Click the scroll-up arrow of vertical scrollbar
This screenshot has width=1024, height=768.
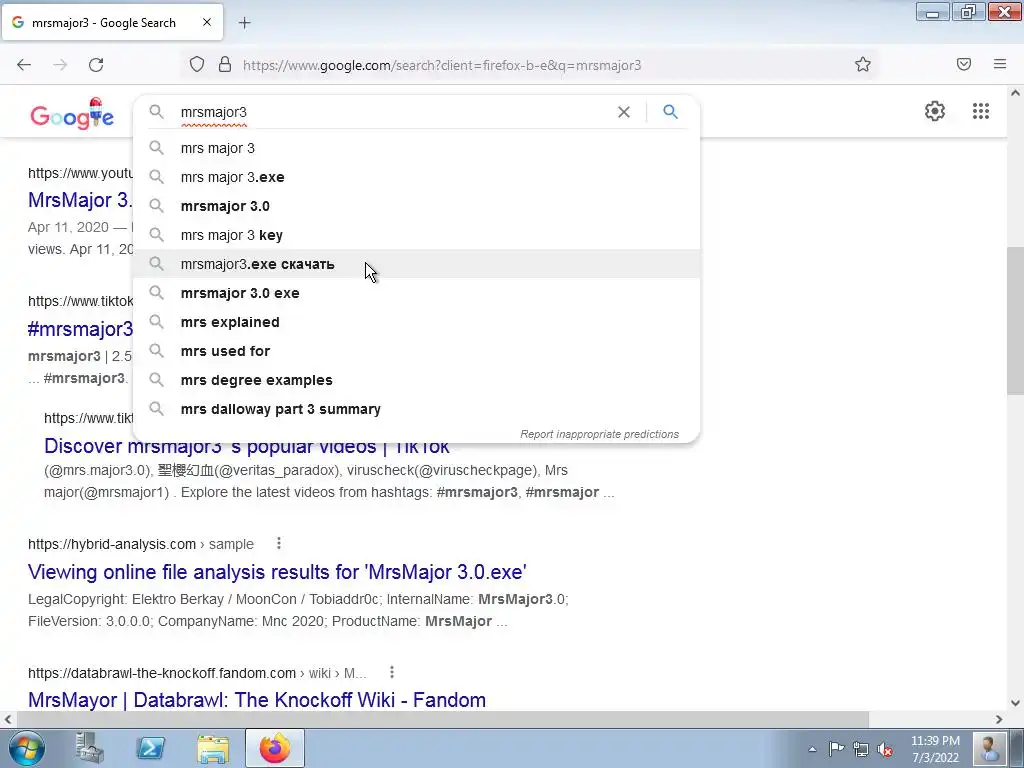[1015, 93]
